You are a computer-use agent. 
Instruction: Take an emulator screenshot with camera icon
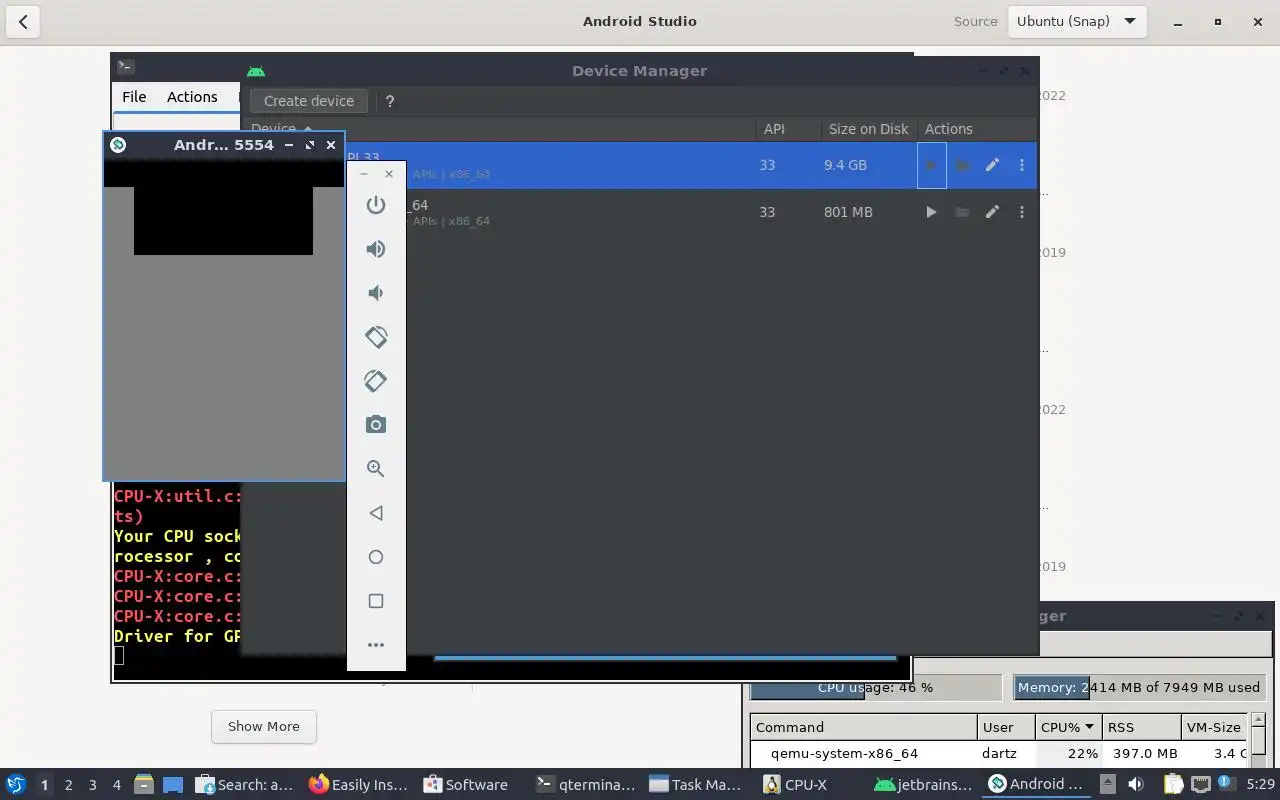(x=376, y=425)
